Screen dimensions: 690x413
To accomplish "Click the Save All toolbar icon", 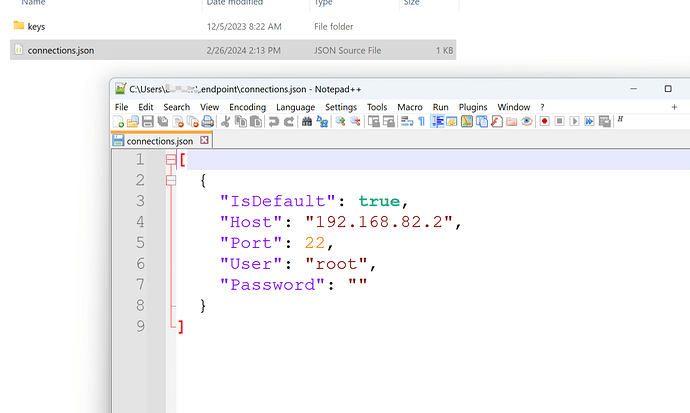I will point(163,121).
